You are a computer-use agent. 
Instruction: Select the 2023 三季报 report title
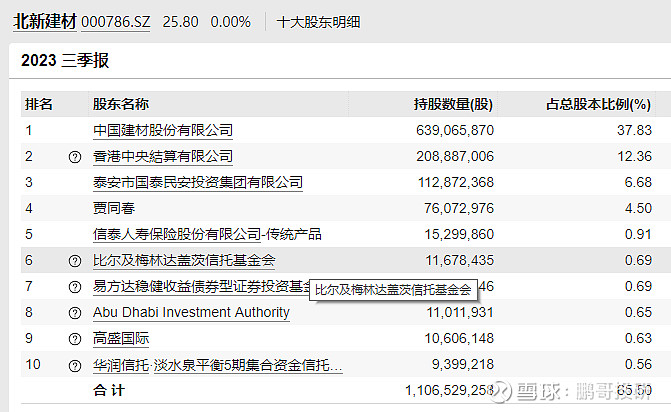click(x=65, y=60)
